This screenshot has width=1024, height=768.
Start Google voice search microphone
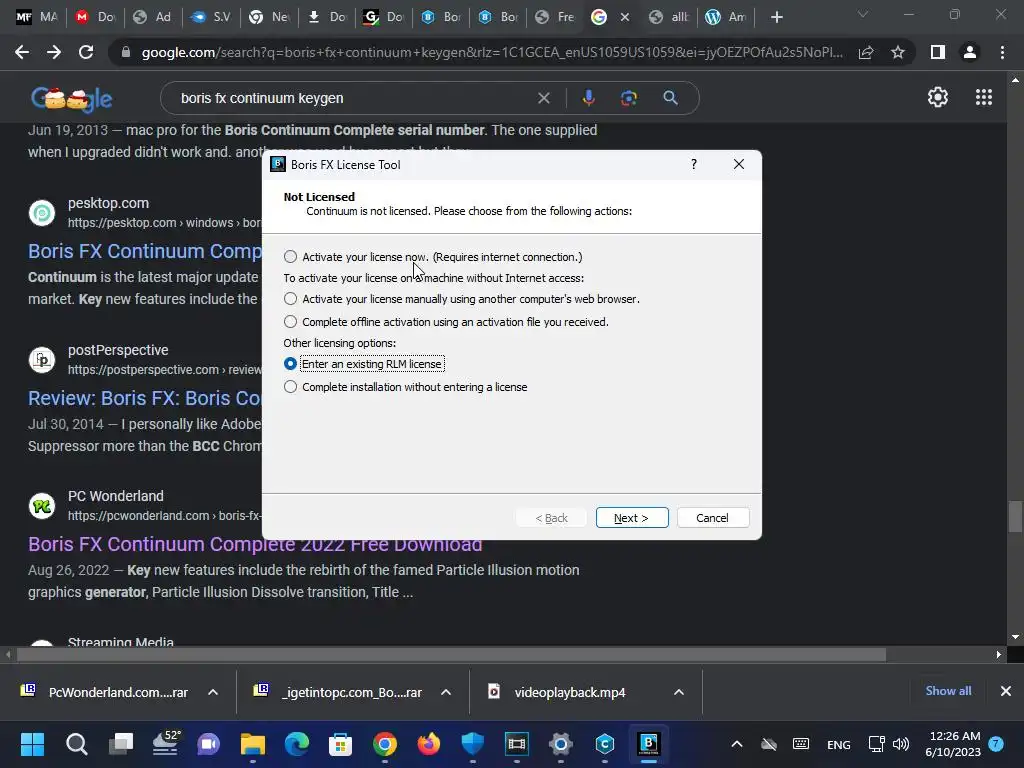(588, 98)
